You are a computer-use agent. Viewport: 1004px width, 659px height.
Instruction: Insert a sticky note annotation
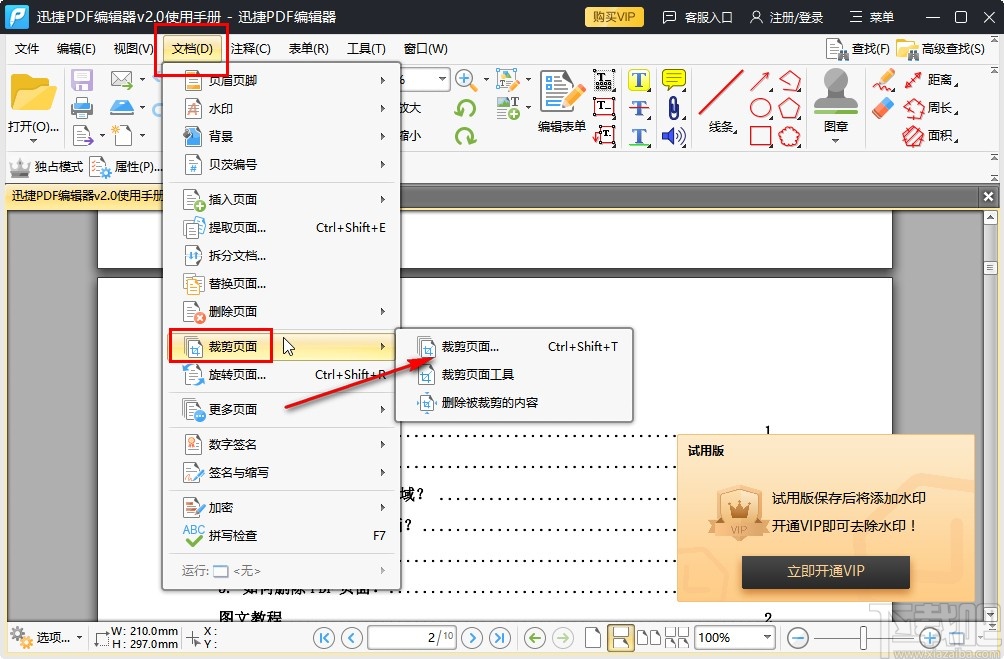coord(673,78)
